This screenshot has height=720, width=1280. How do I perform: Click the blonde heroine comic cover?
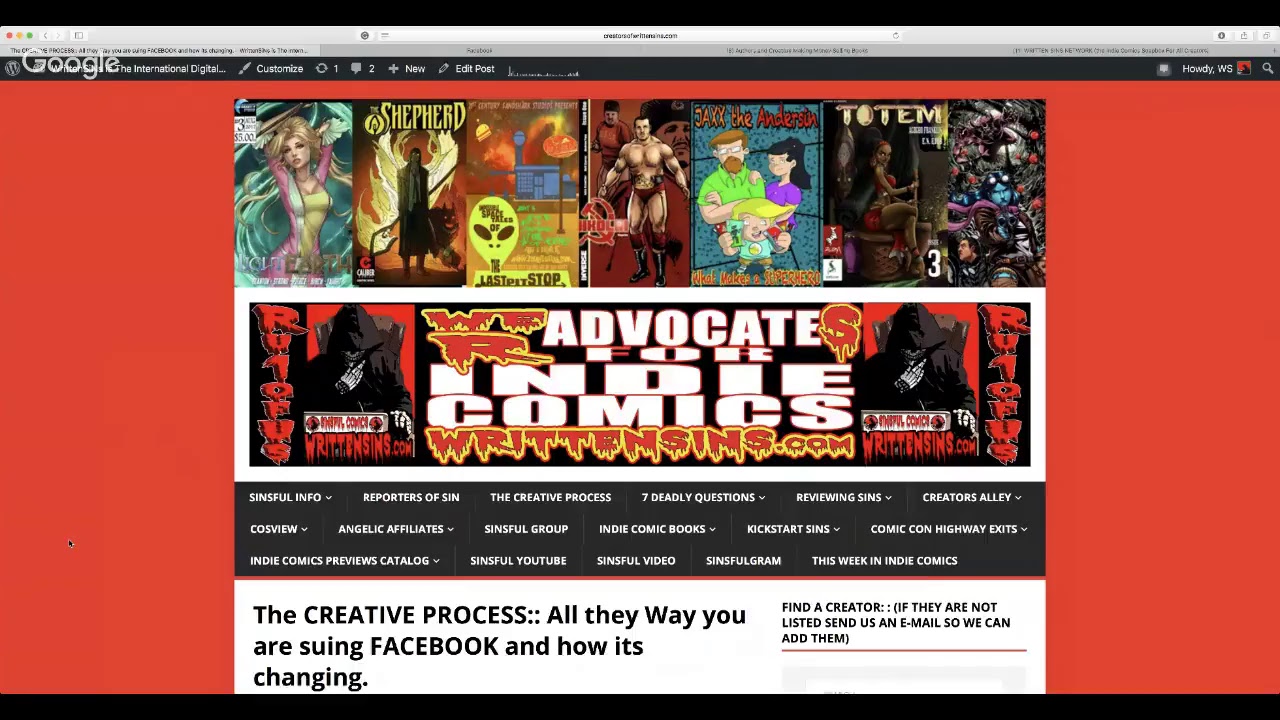pos(293,193)
